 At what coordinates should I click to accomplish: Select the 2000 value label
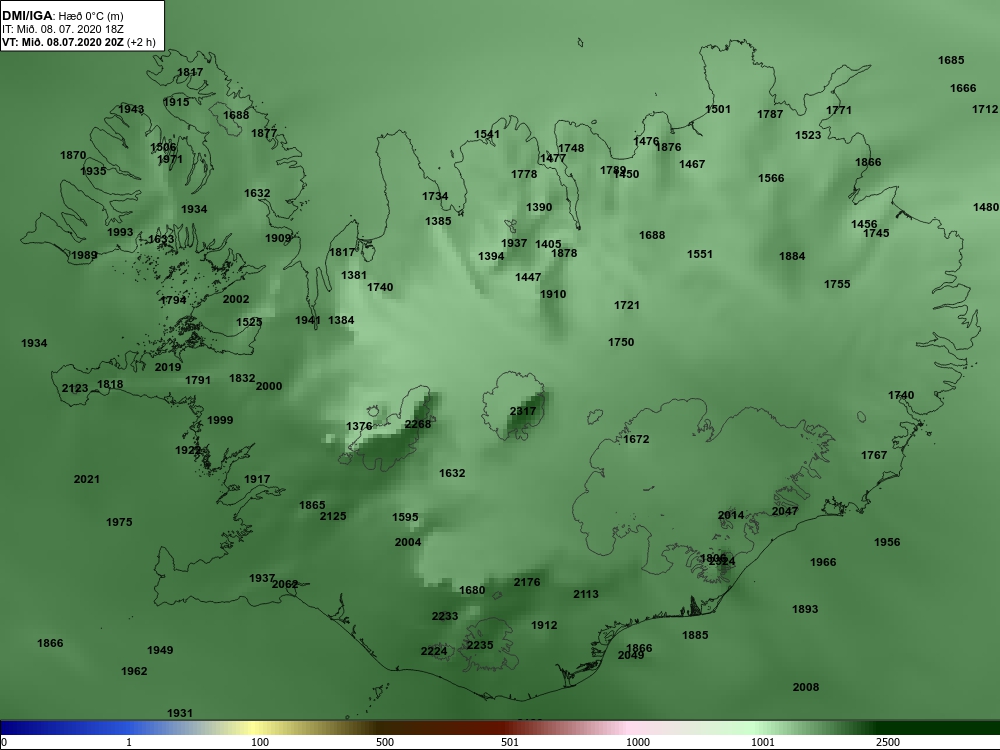pyautogui.click(x=268, y=386)
